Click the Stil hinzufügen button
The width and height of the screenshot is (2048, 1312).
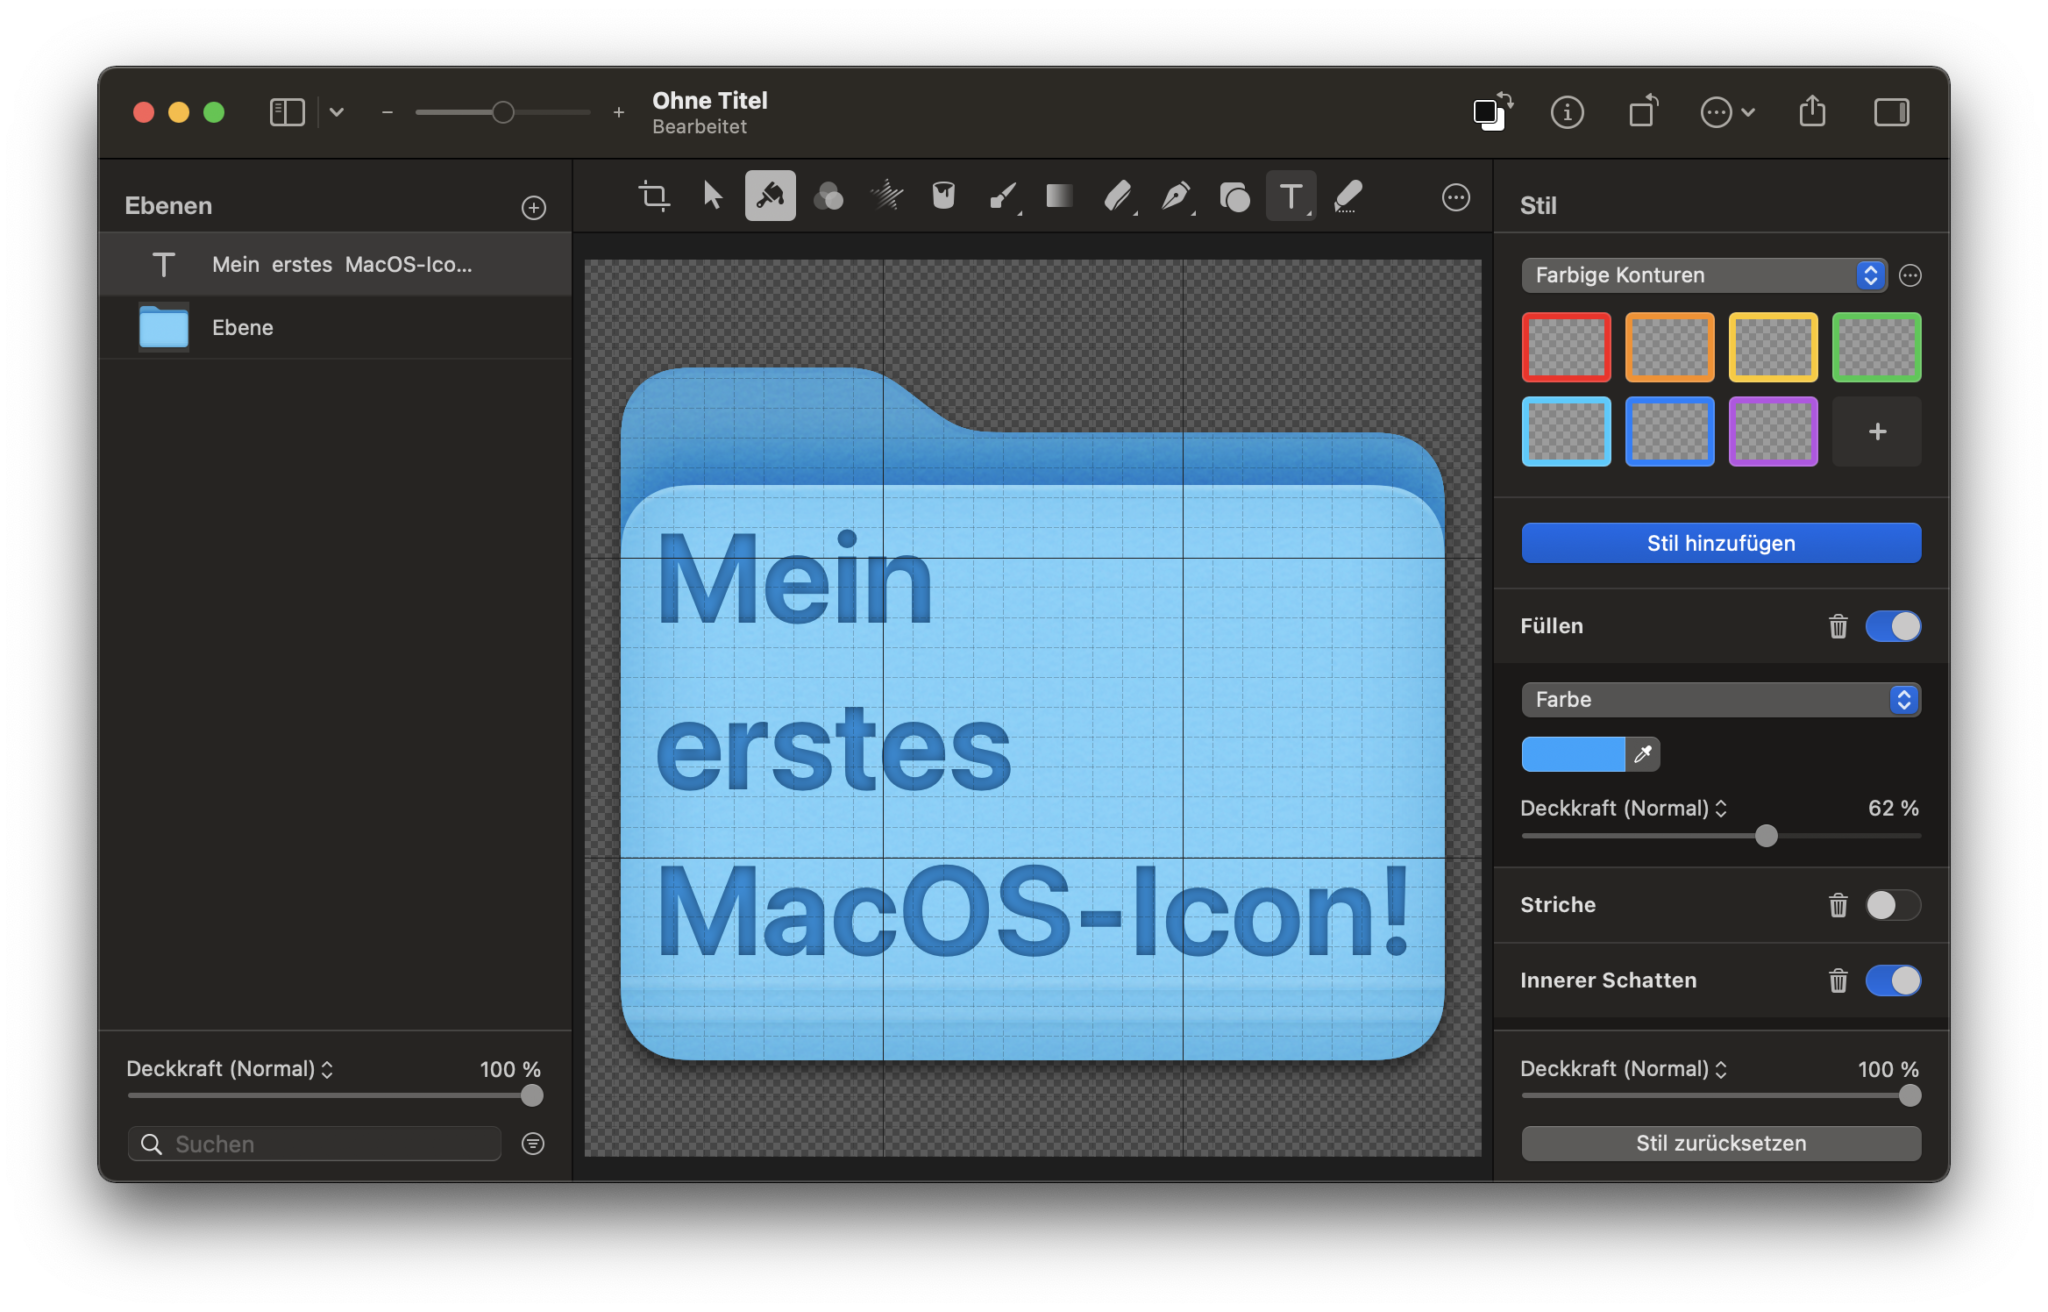click(1720, 542)
